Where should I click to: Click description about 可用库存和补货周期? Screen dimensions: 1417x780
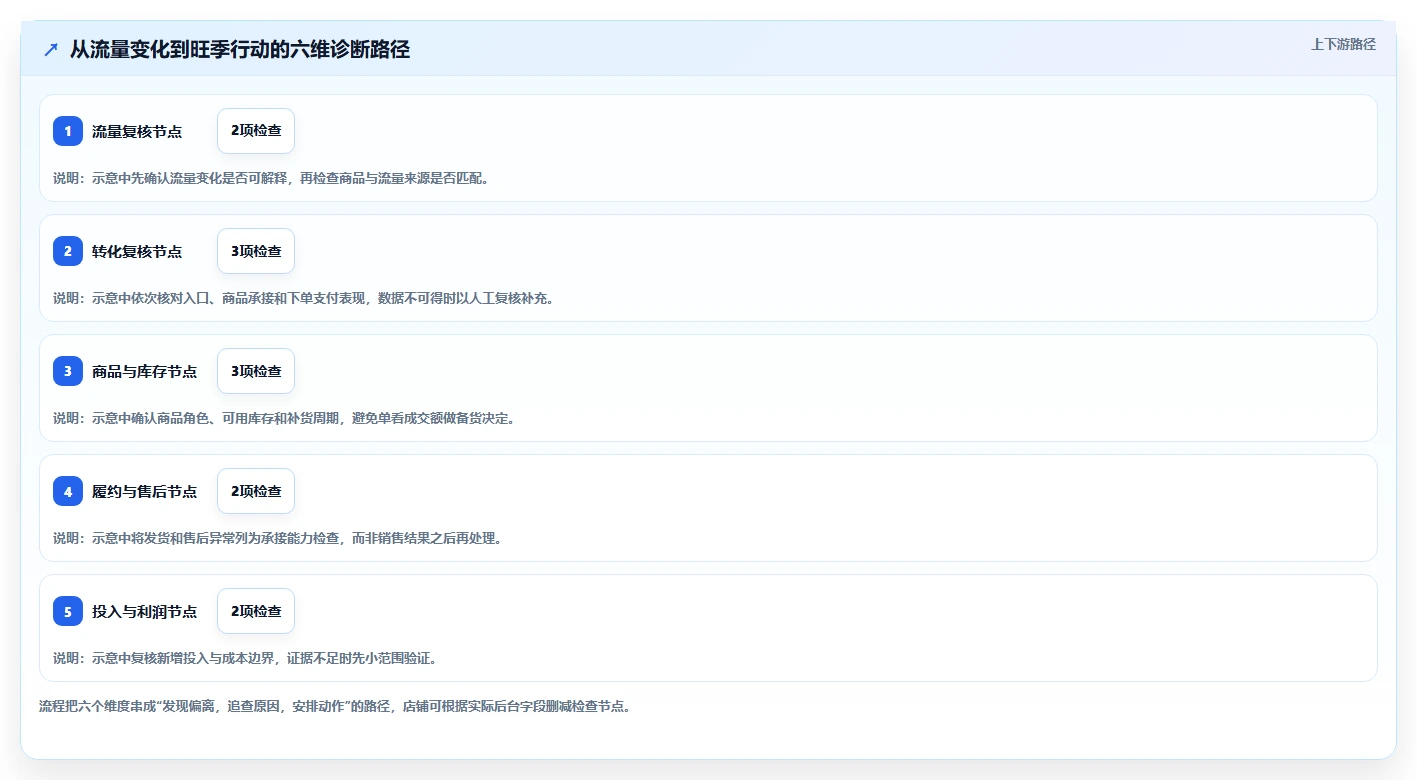point(284,418)
